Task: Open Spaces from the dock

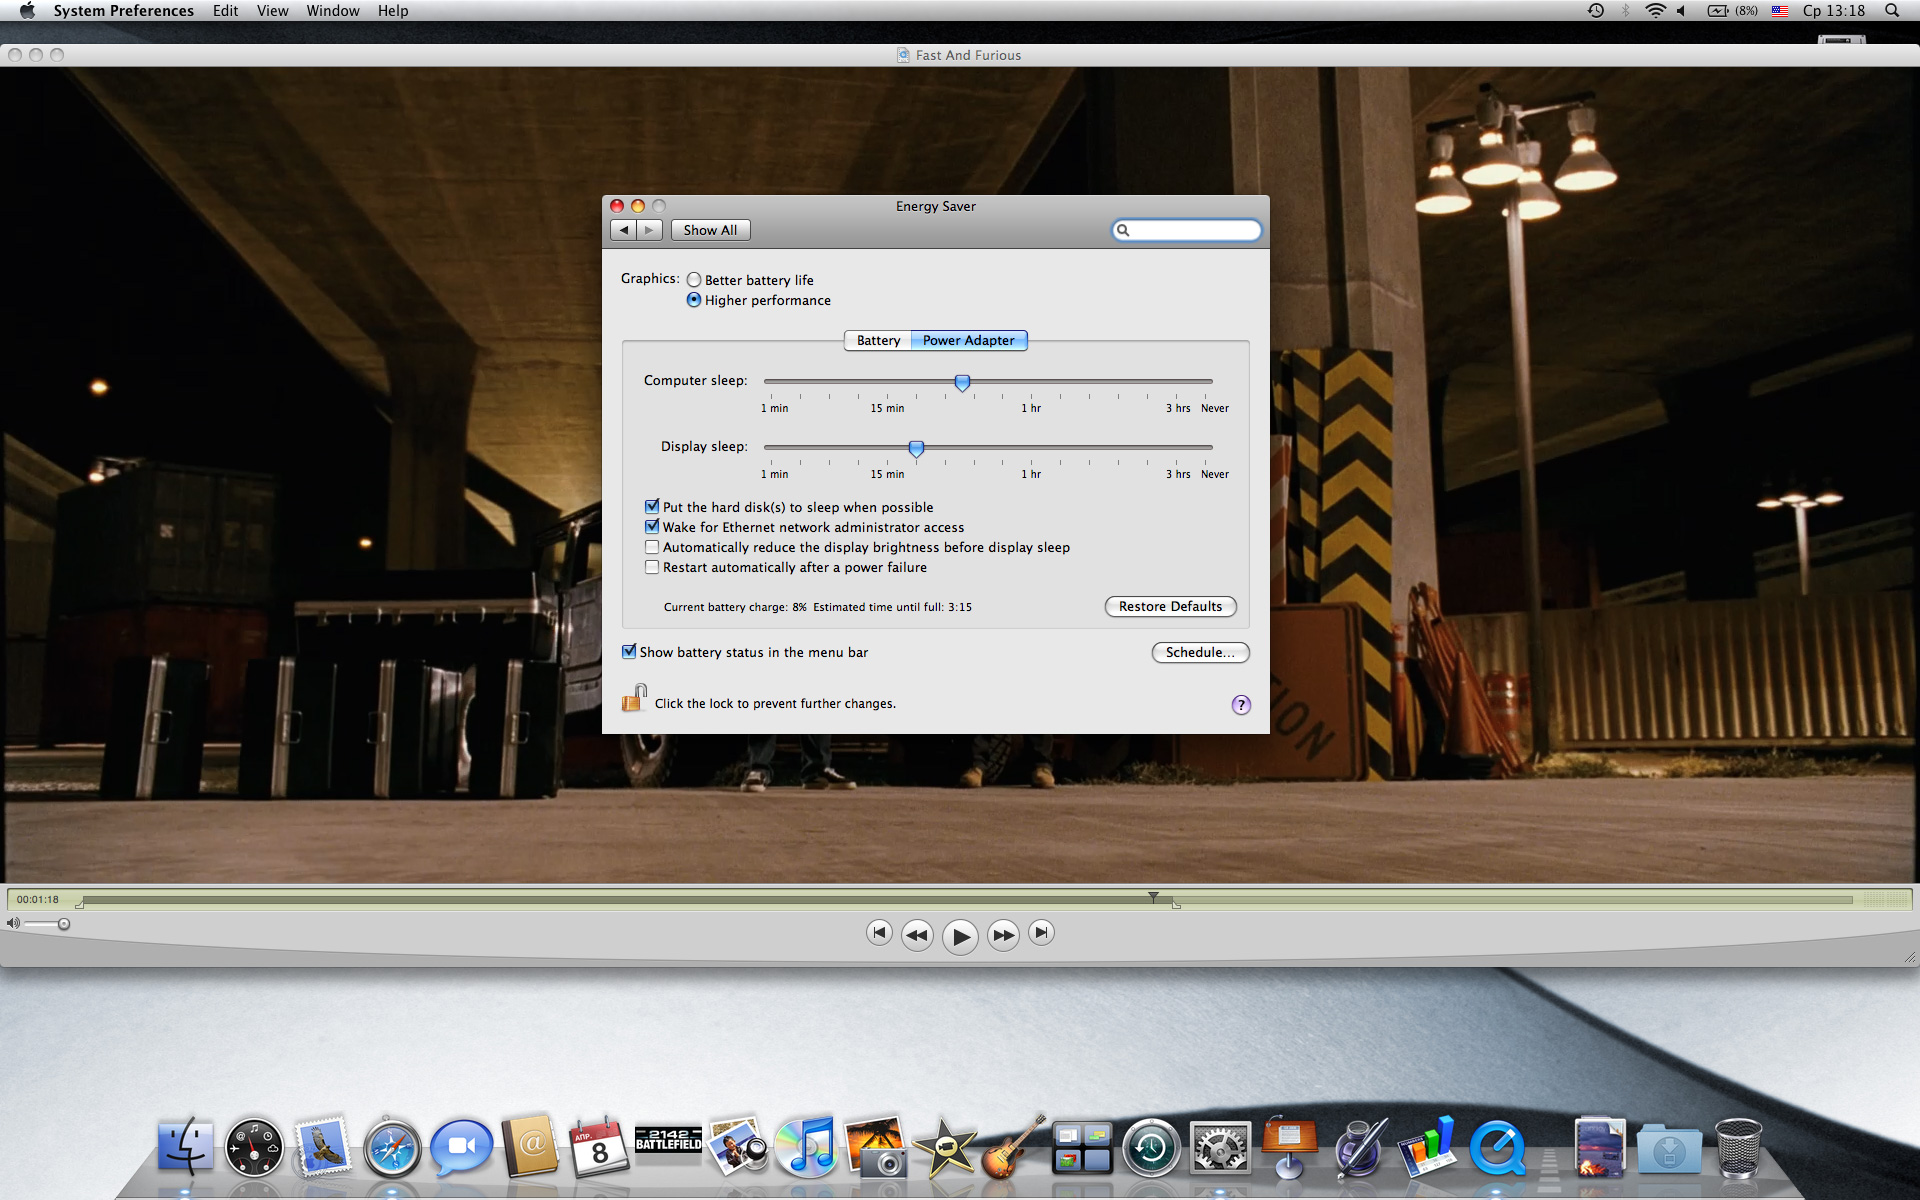Action: (1082, 1147)
